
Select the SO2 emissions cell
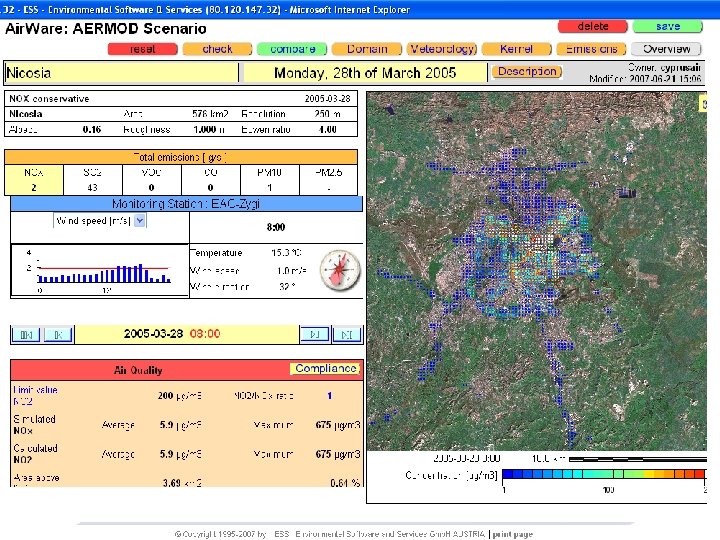pyautogui.click(x=93, y=180)
